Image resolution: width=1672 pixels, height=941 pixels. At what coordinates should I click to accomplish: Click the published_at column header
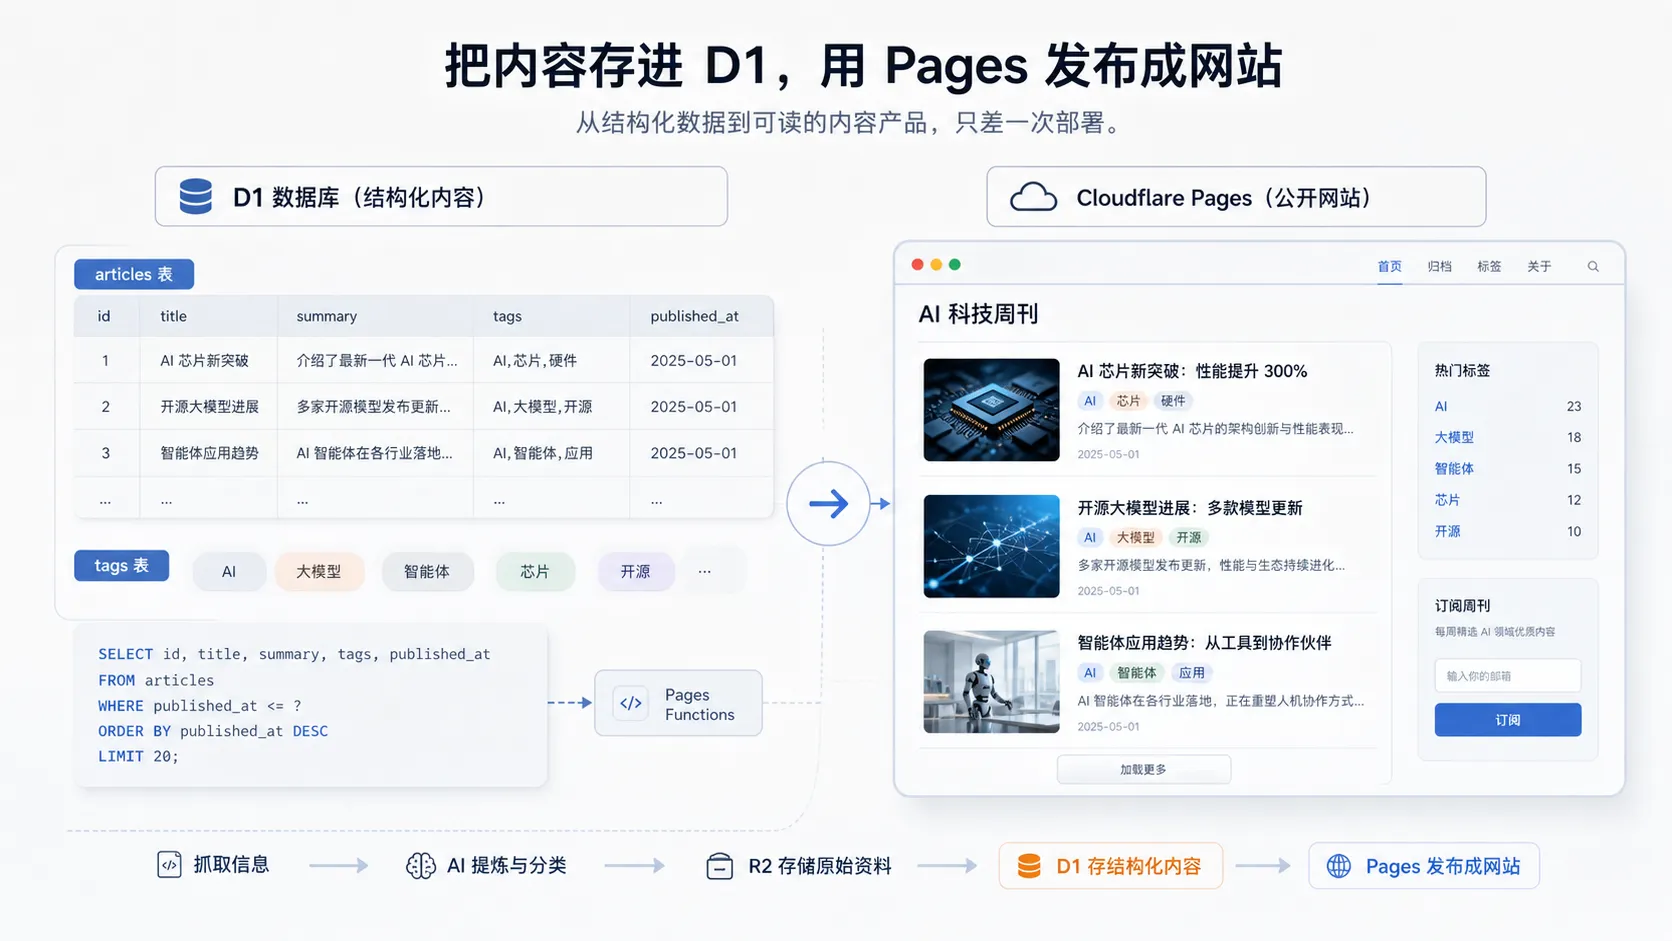point(694,316)
